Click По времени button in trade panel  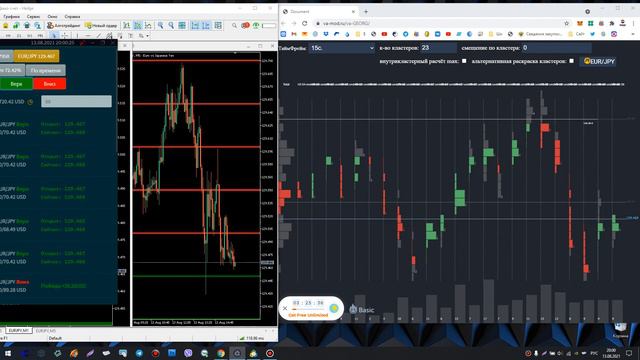46,71
